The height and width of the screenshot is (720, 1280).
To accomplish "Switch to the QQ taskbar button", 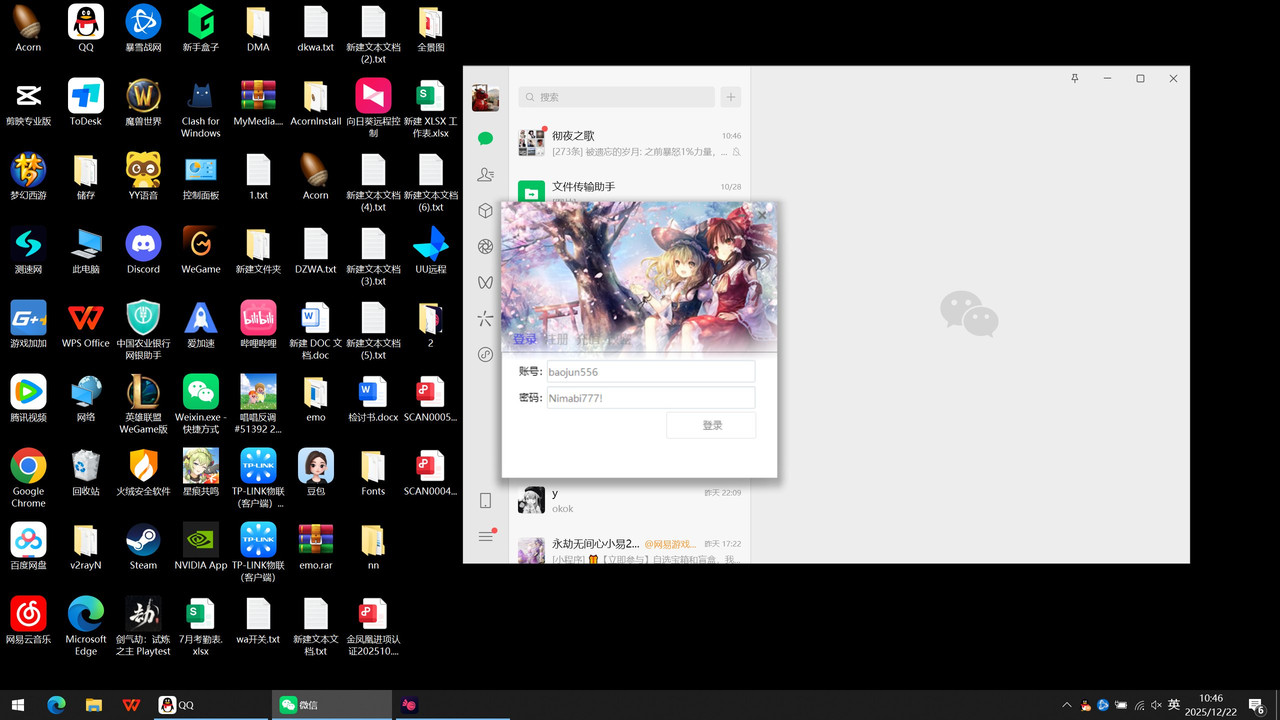I will (x=210, y=705).
